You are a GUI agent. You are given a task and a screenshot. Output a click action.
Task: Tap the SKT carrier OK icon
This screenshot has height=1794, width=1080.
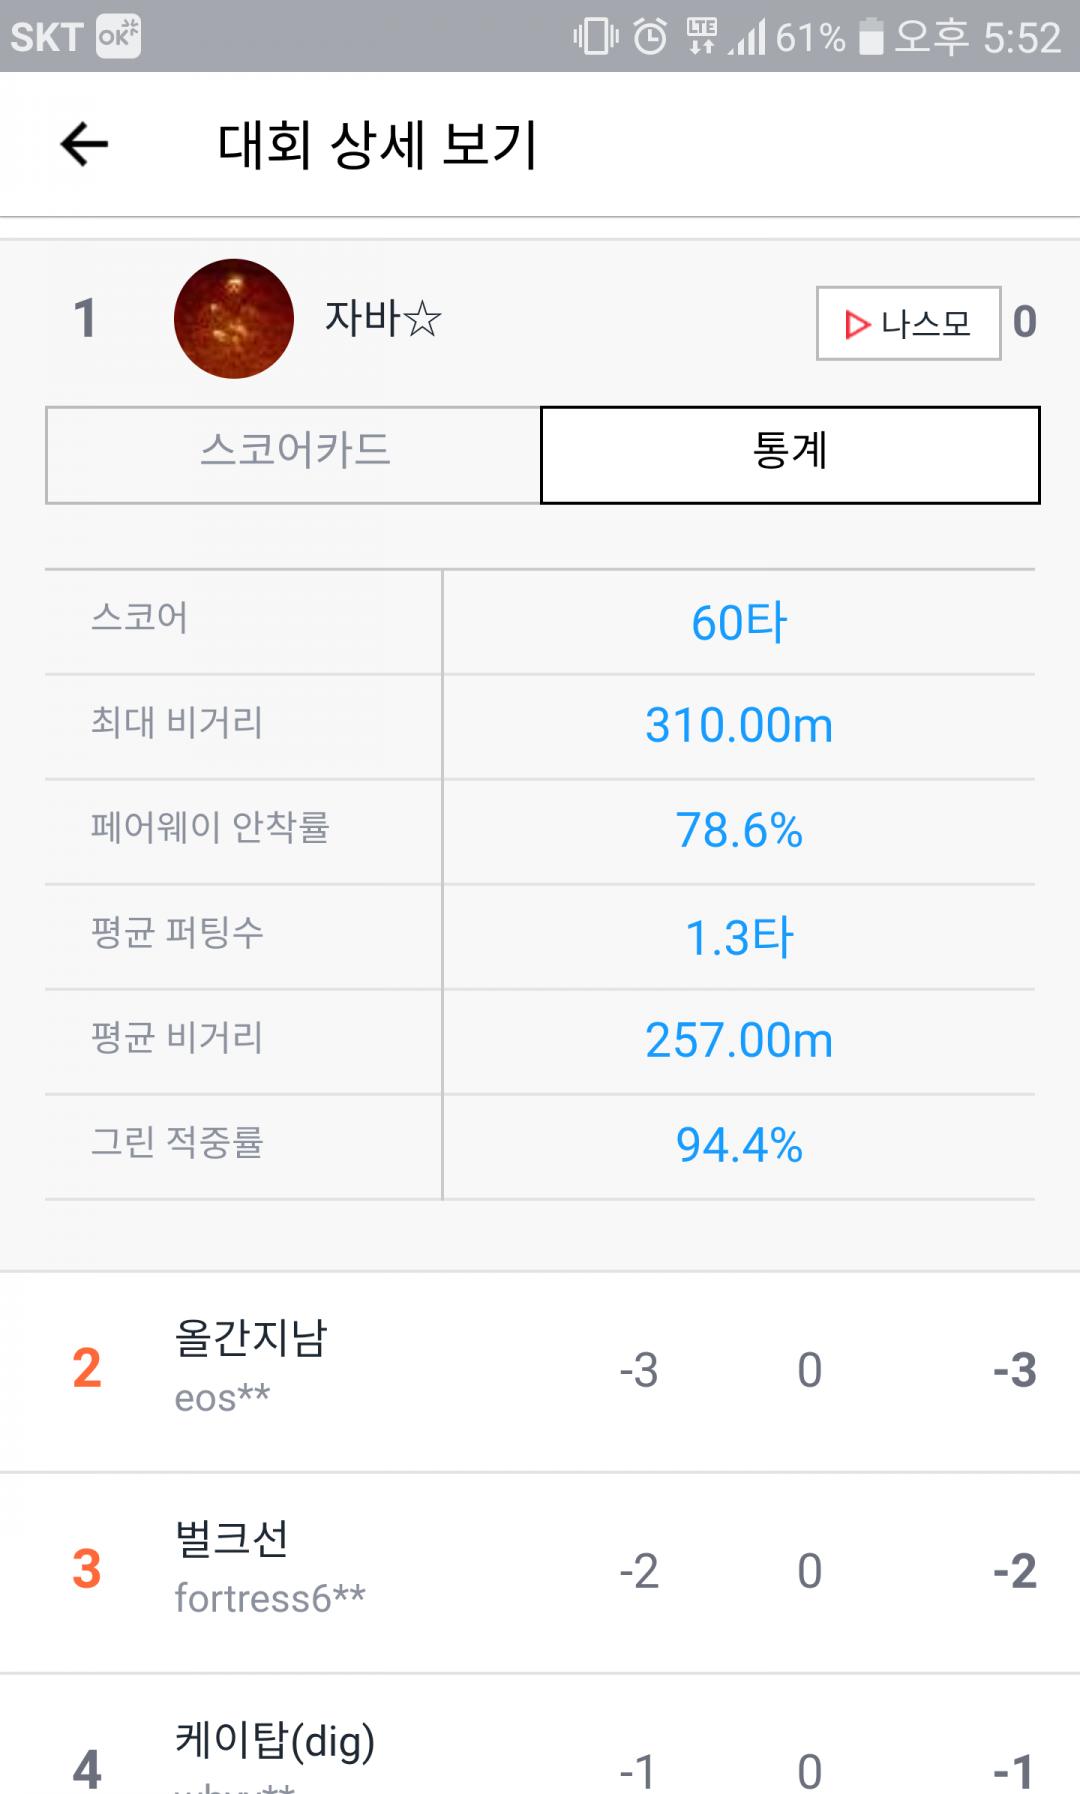tap(118, 38)
